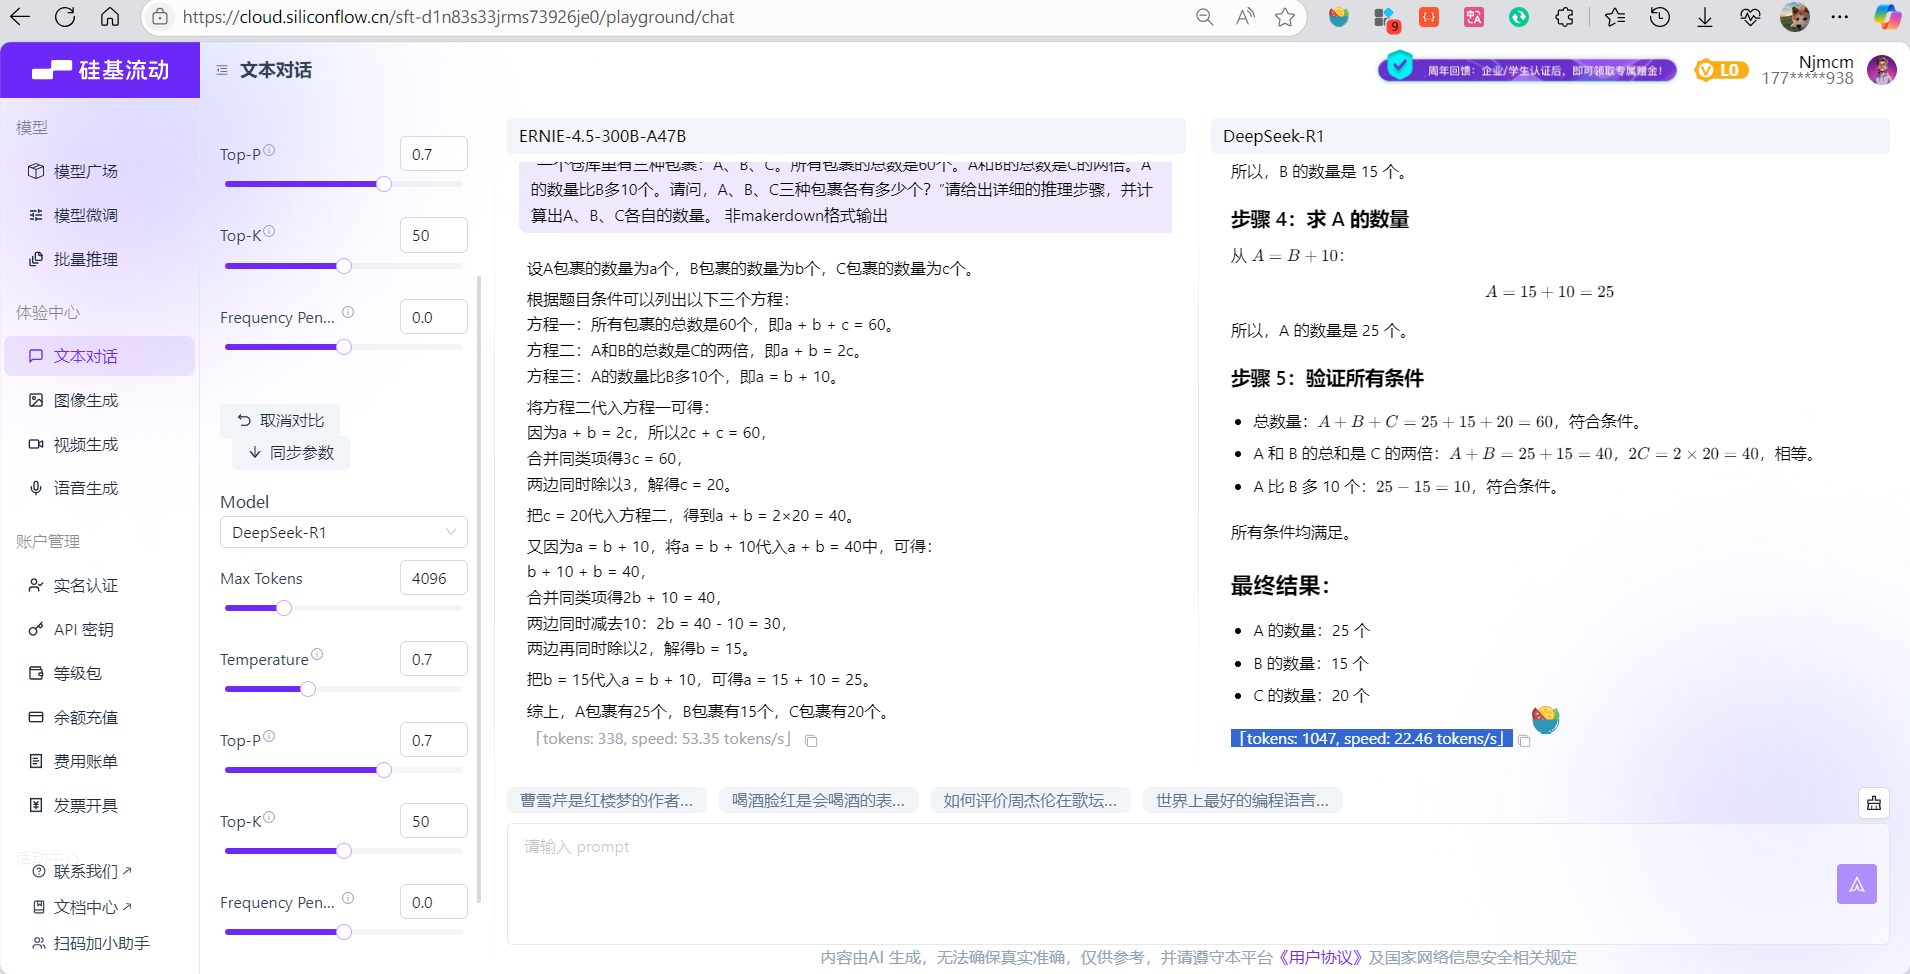
Task: Open 费用账单 in sidebar
Action: (x=100, y=761)
